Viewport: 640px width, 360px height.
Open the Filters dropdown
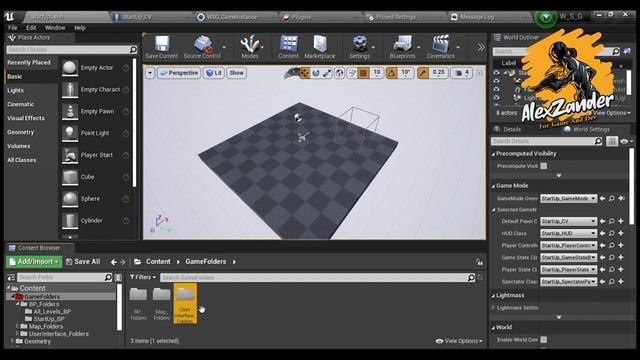point(142,277)
